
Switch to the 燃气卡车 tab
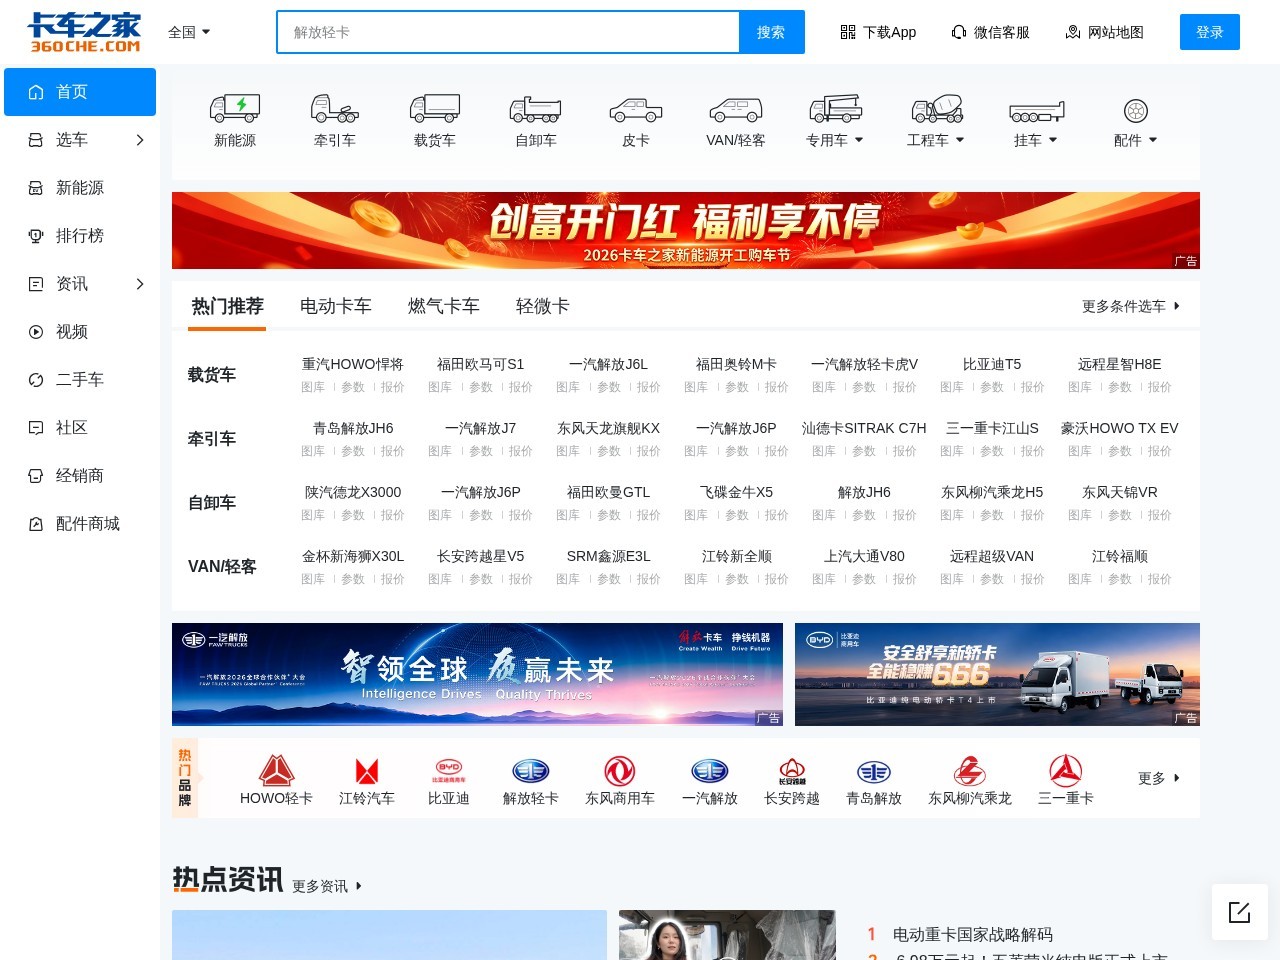(443, 306)
